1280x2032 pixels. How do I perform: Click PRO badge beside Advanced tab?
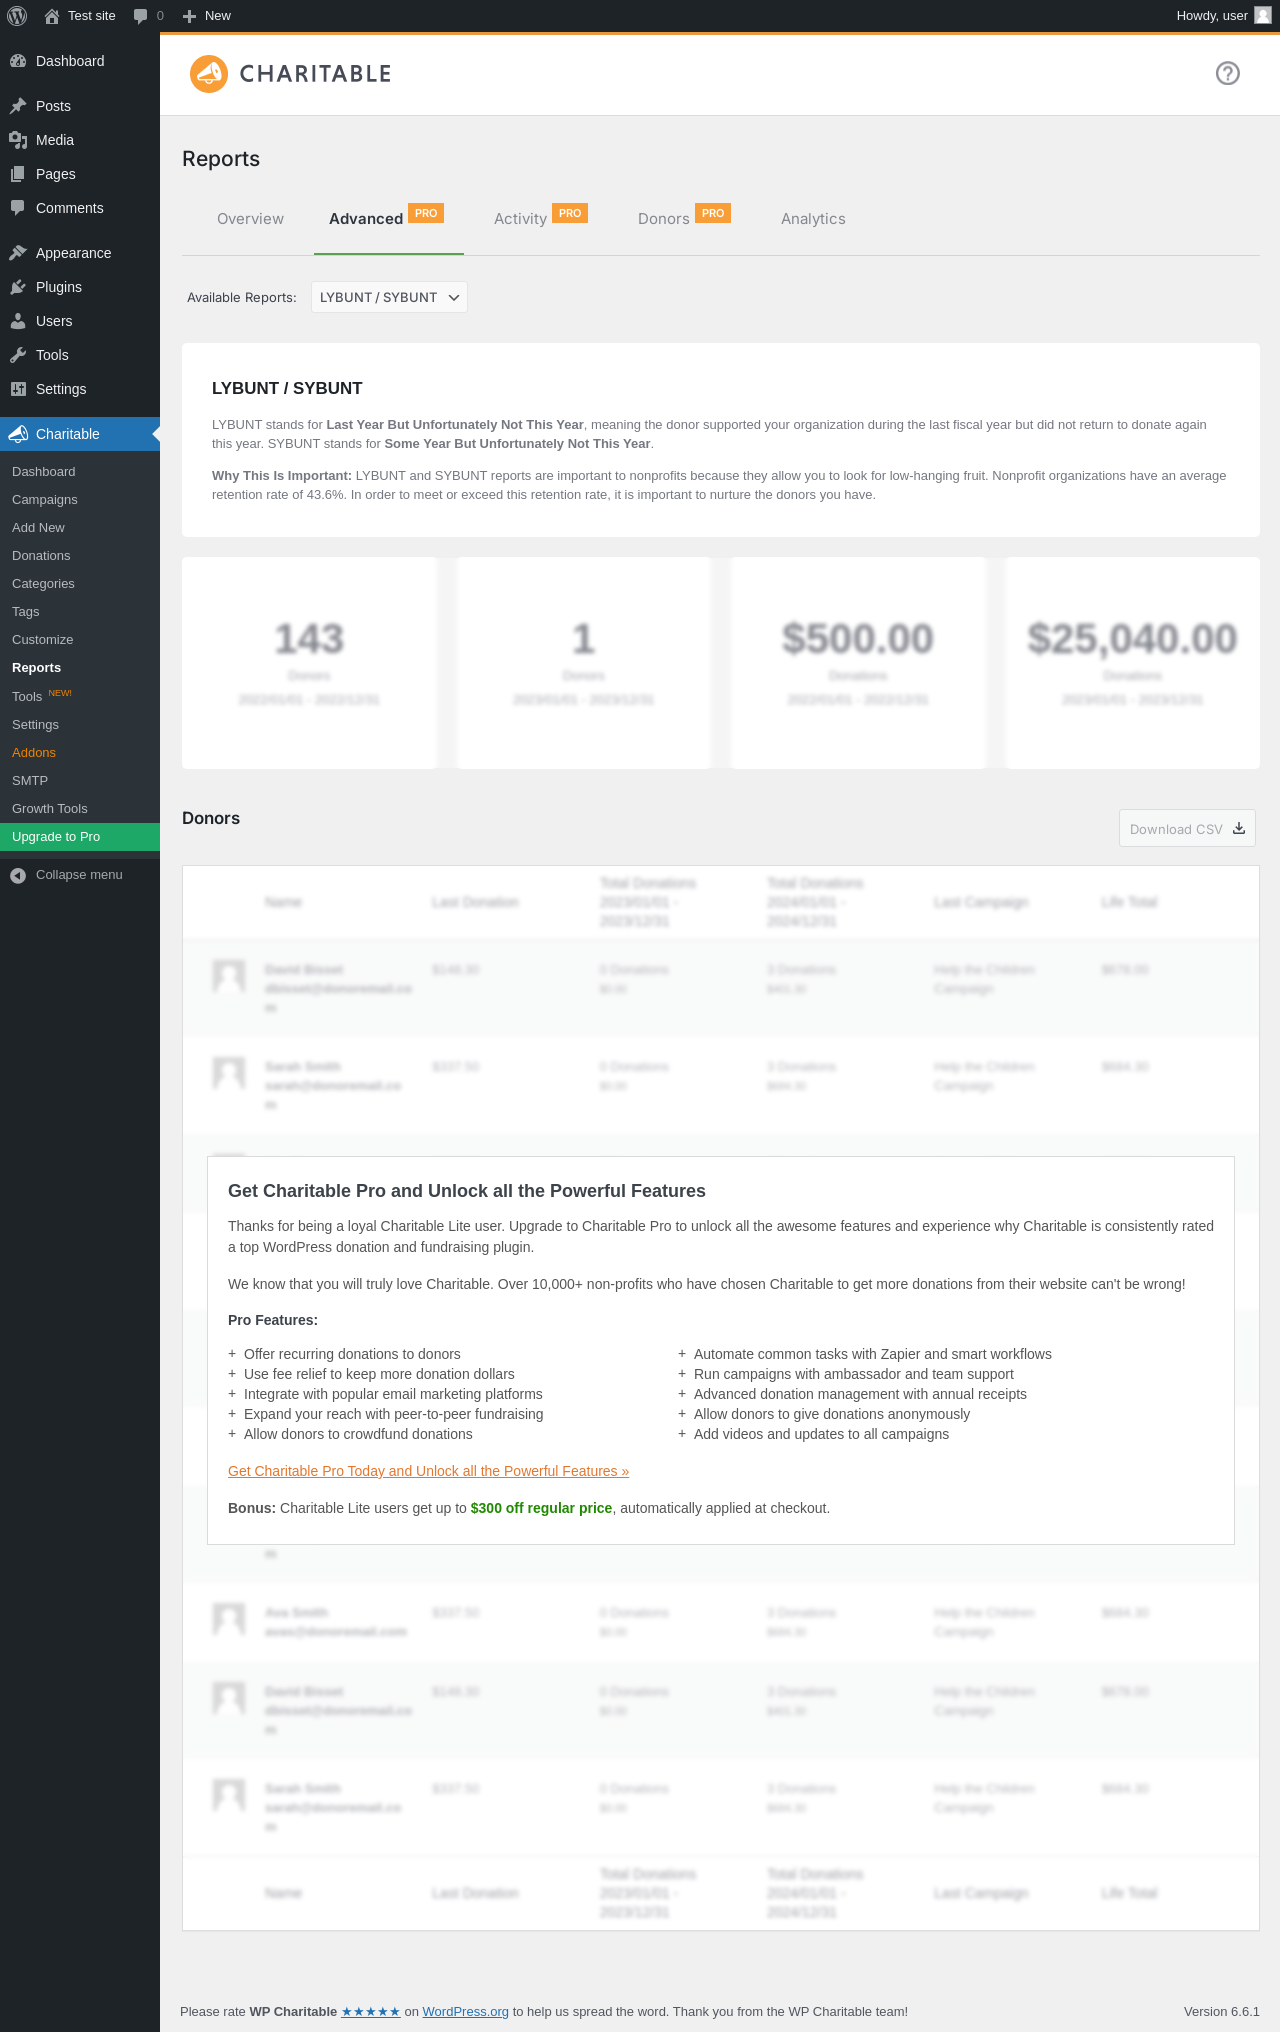(x=426, y=213)
